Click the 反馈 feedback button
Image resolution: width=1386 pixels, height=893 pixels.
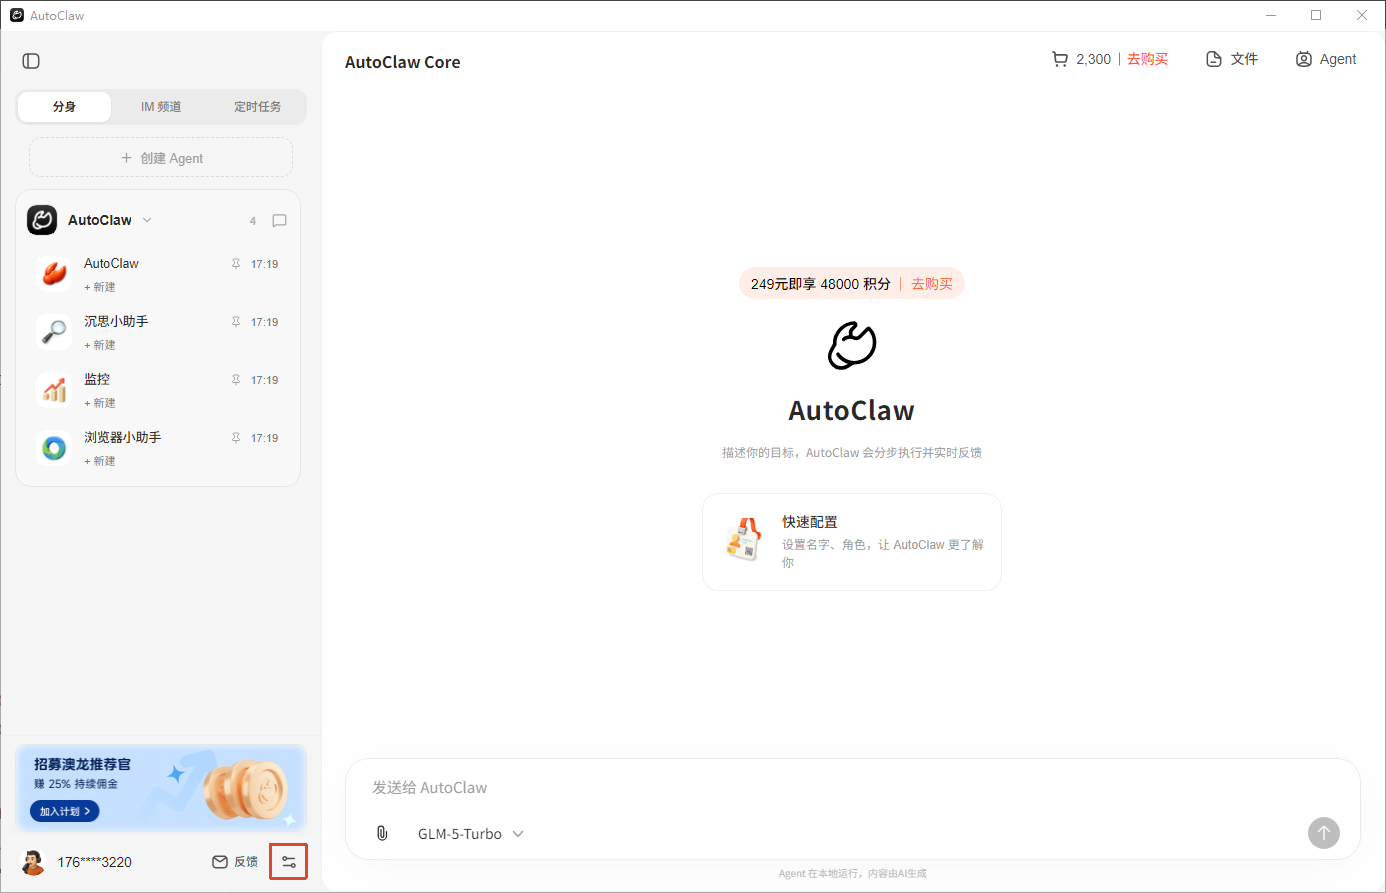click(235, 862)
